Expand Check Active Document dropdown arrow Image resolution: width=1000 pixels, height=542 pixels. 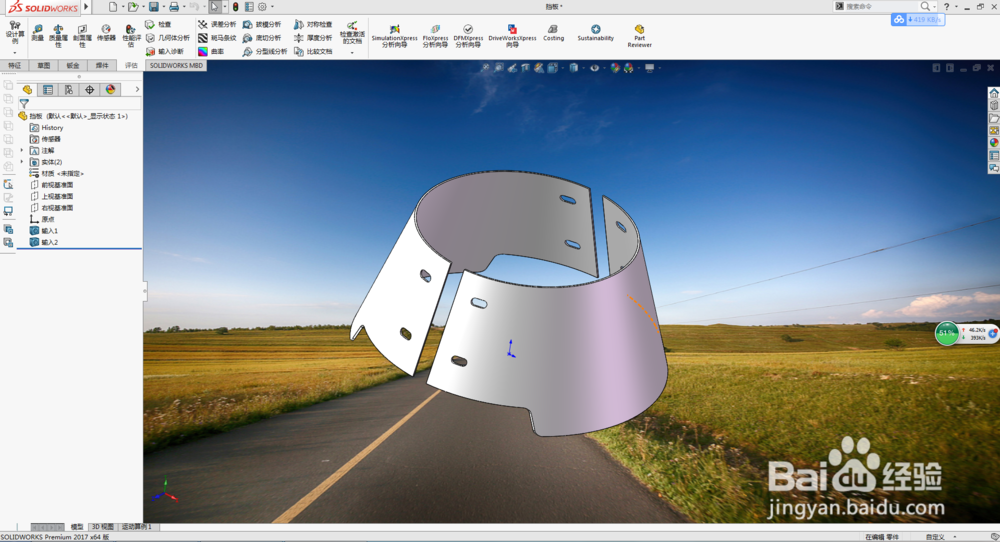pos(352,52)
